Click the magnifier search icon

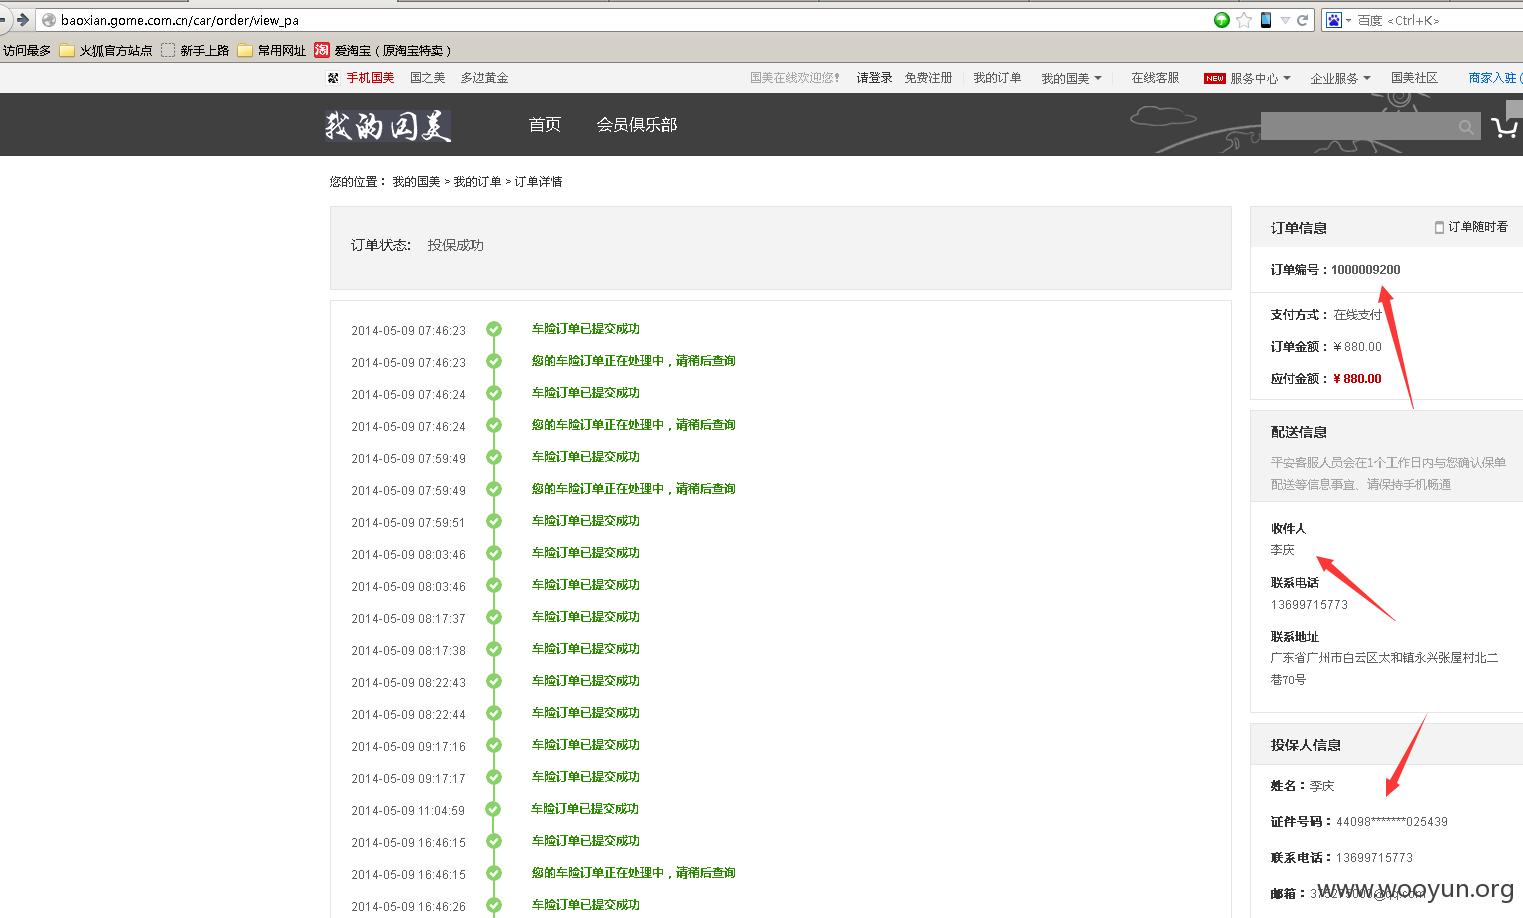tap(1466, 127)
